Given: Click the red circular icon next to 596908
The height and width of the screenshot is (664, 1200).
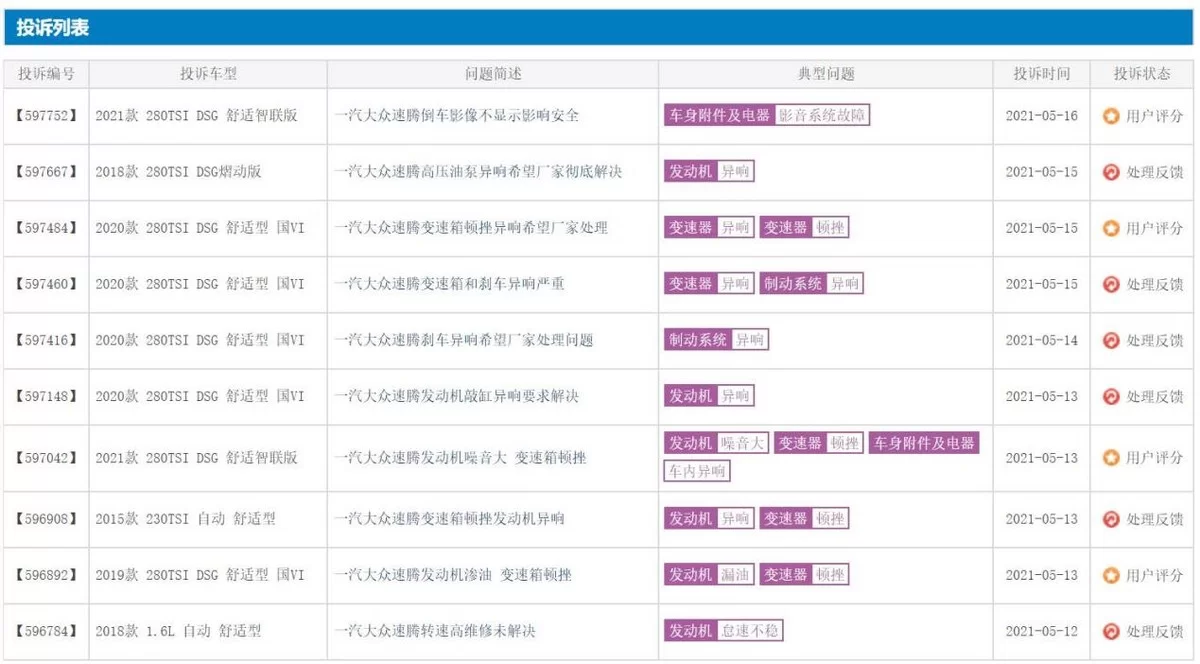Looking at the screenshot, I should 1114,519.
